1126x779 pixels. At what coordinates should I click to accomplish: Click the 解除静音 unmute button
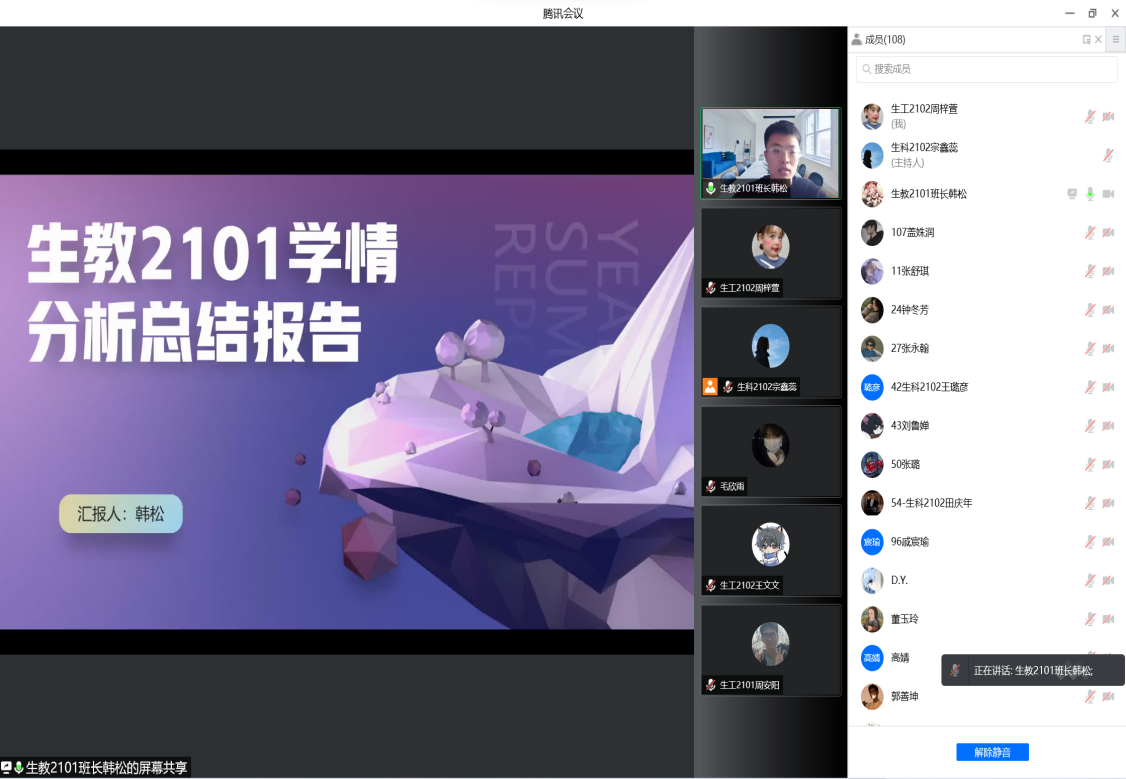tap(992, 752)
